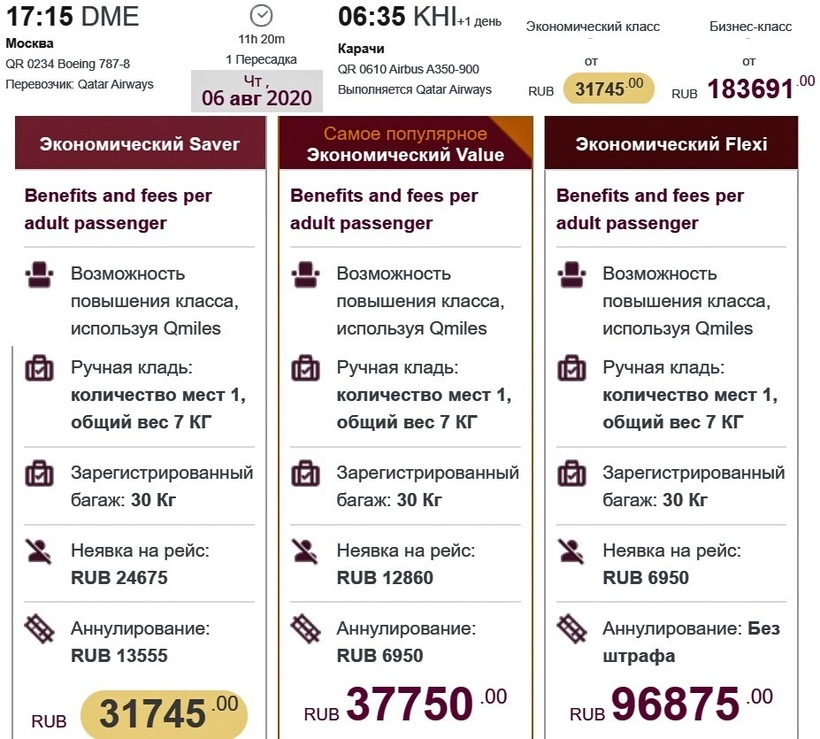Select economy class price 31745 at top
The height and width of the screenshot is (739, 820).
(x=608, y=88)
